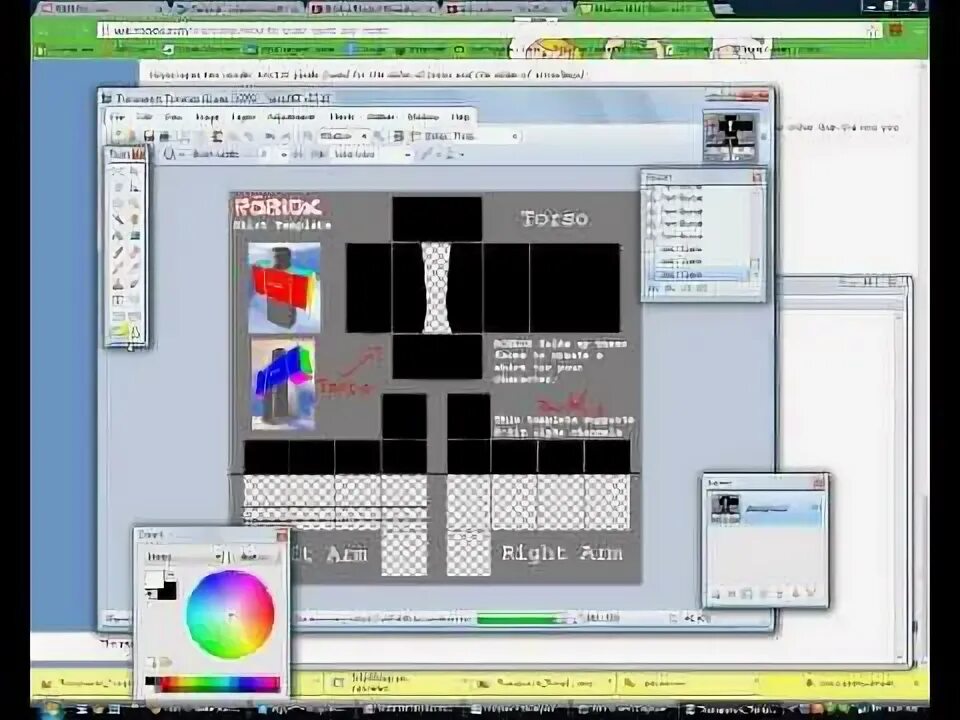
Task: Pick a hue on the color wheel
Action: click(230, 614)
